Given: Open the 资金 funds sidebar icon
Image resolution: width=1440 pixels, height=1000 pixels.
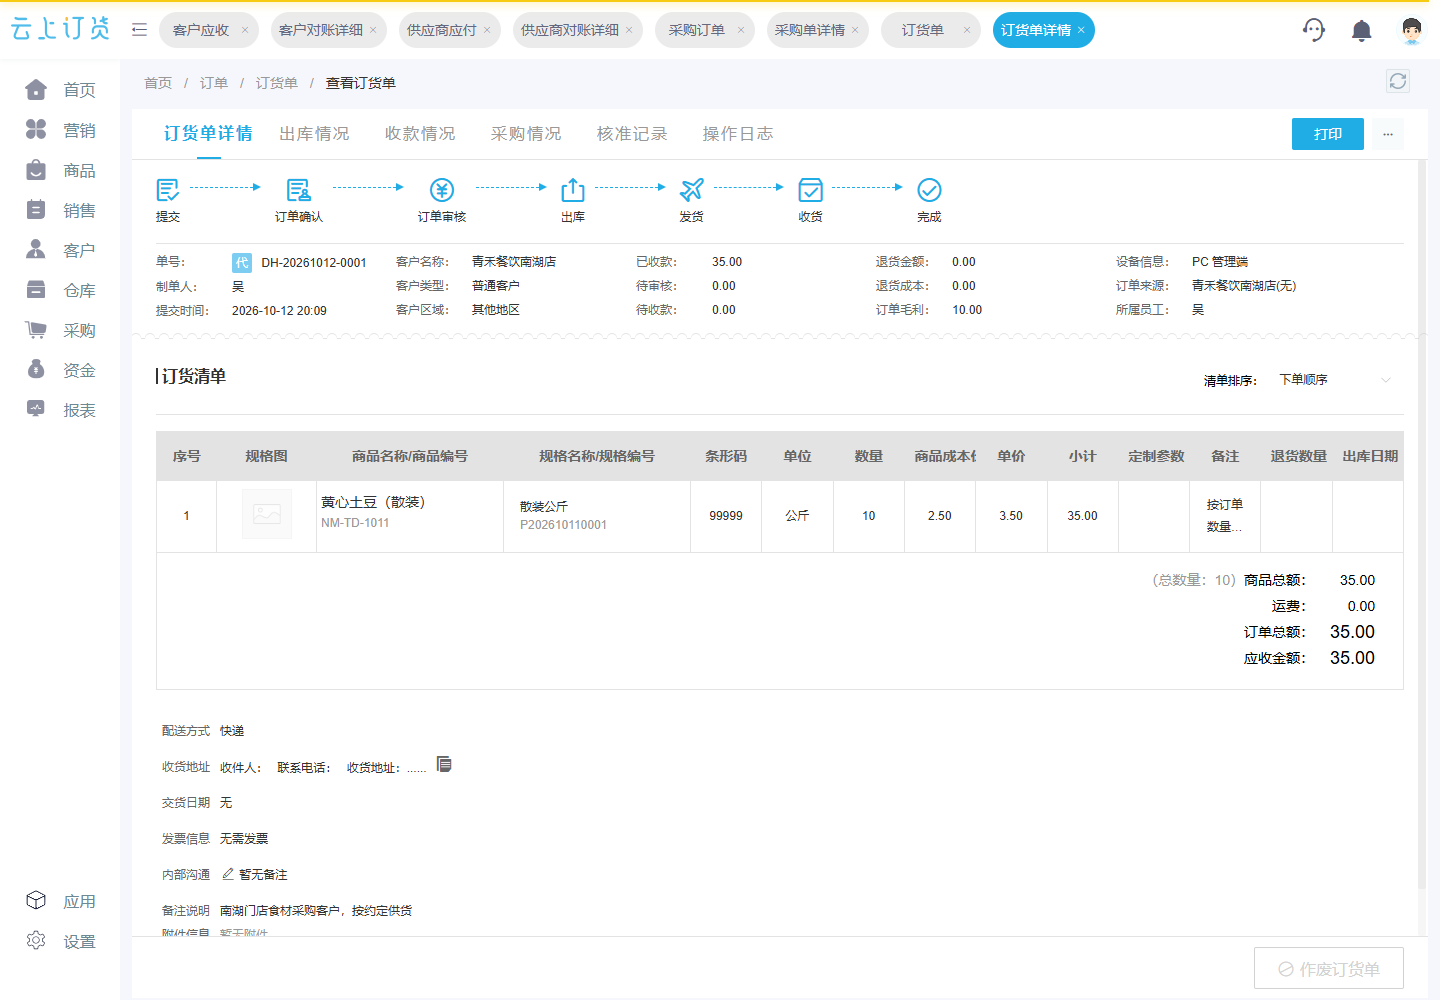Looking at the screenshot, I should click(36, 370).
